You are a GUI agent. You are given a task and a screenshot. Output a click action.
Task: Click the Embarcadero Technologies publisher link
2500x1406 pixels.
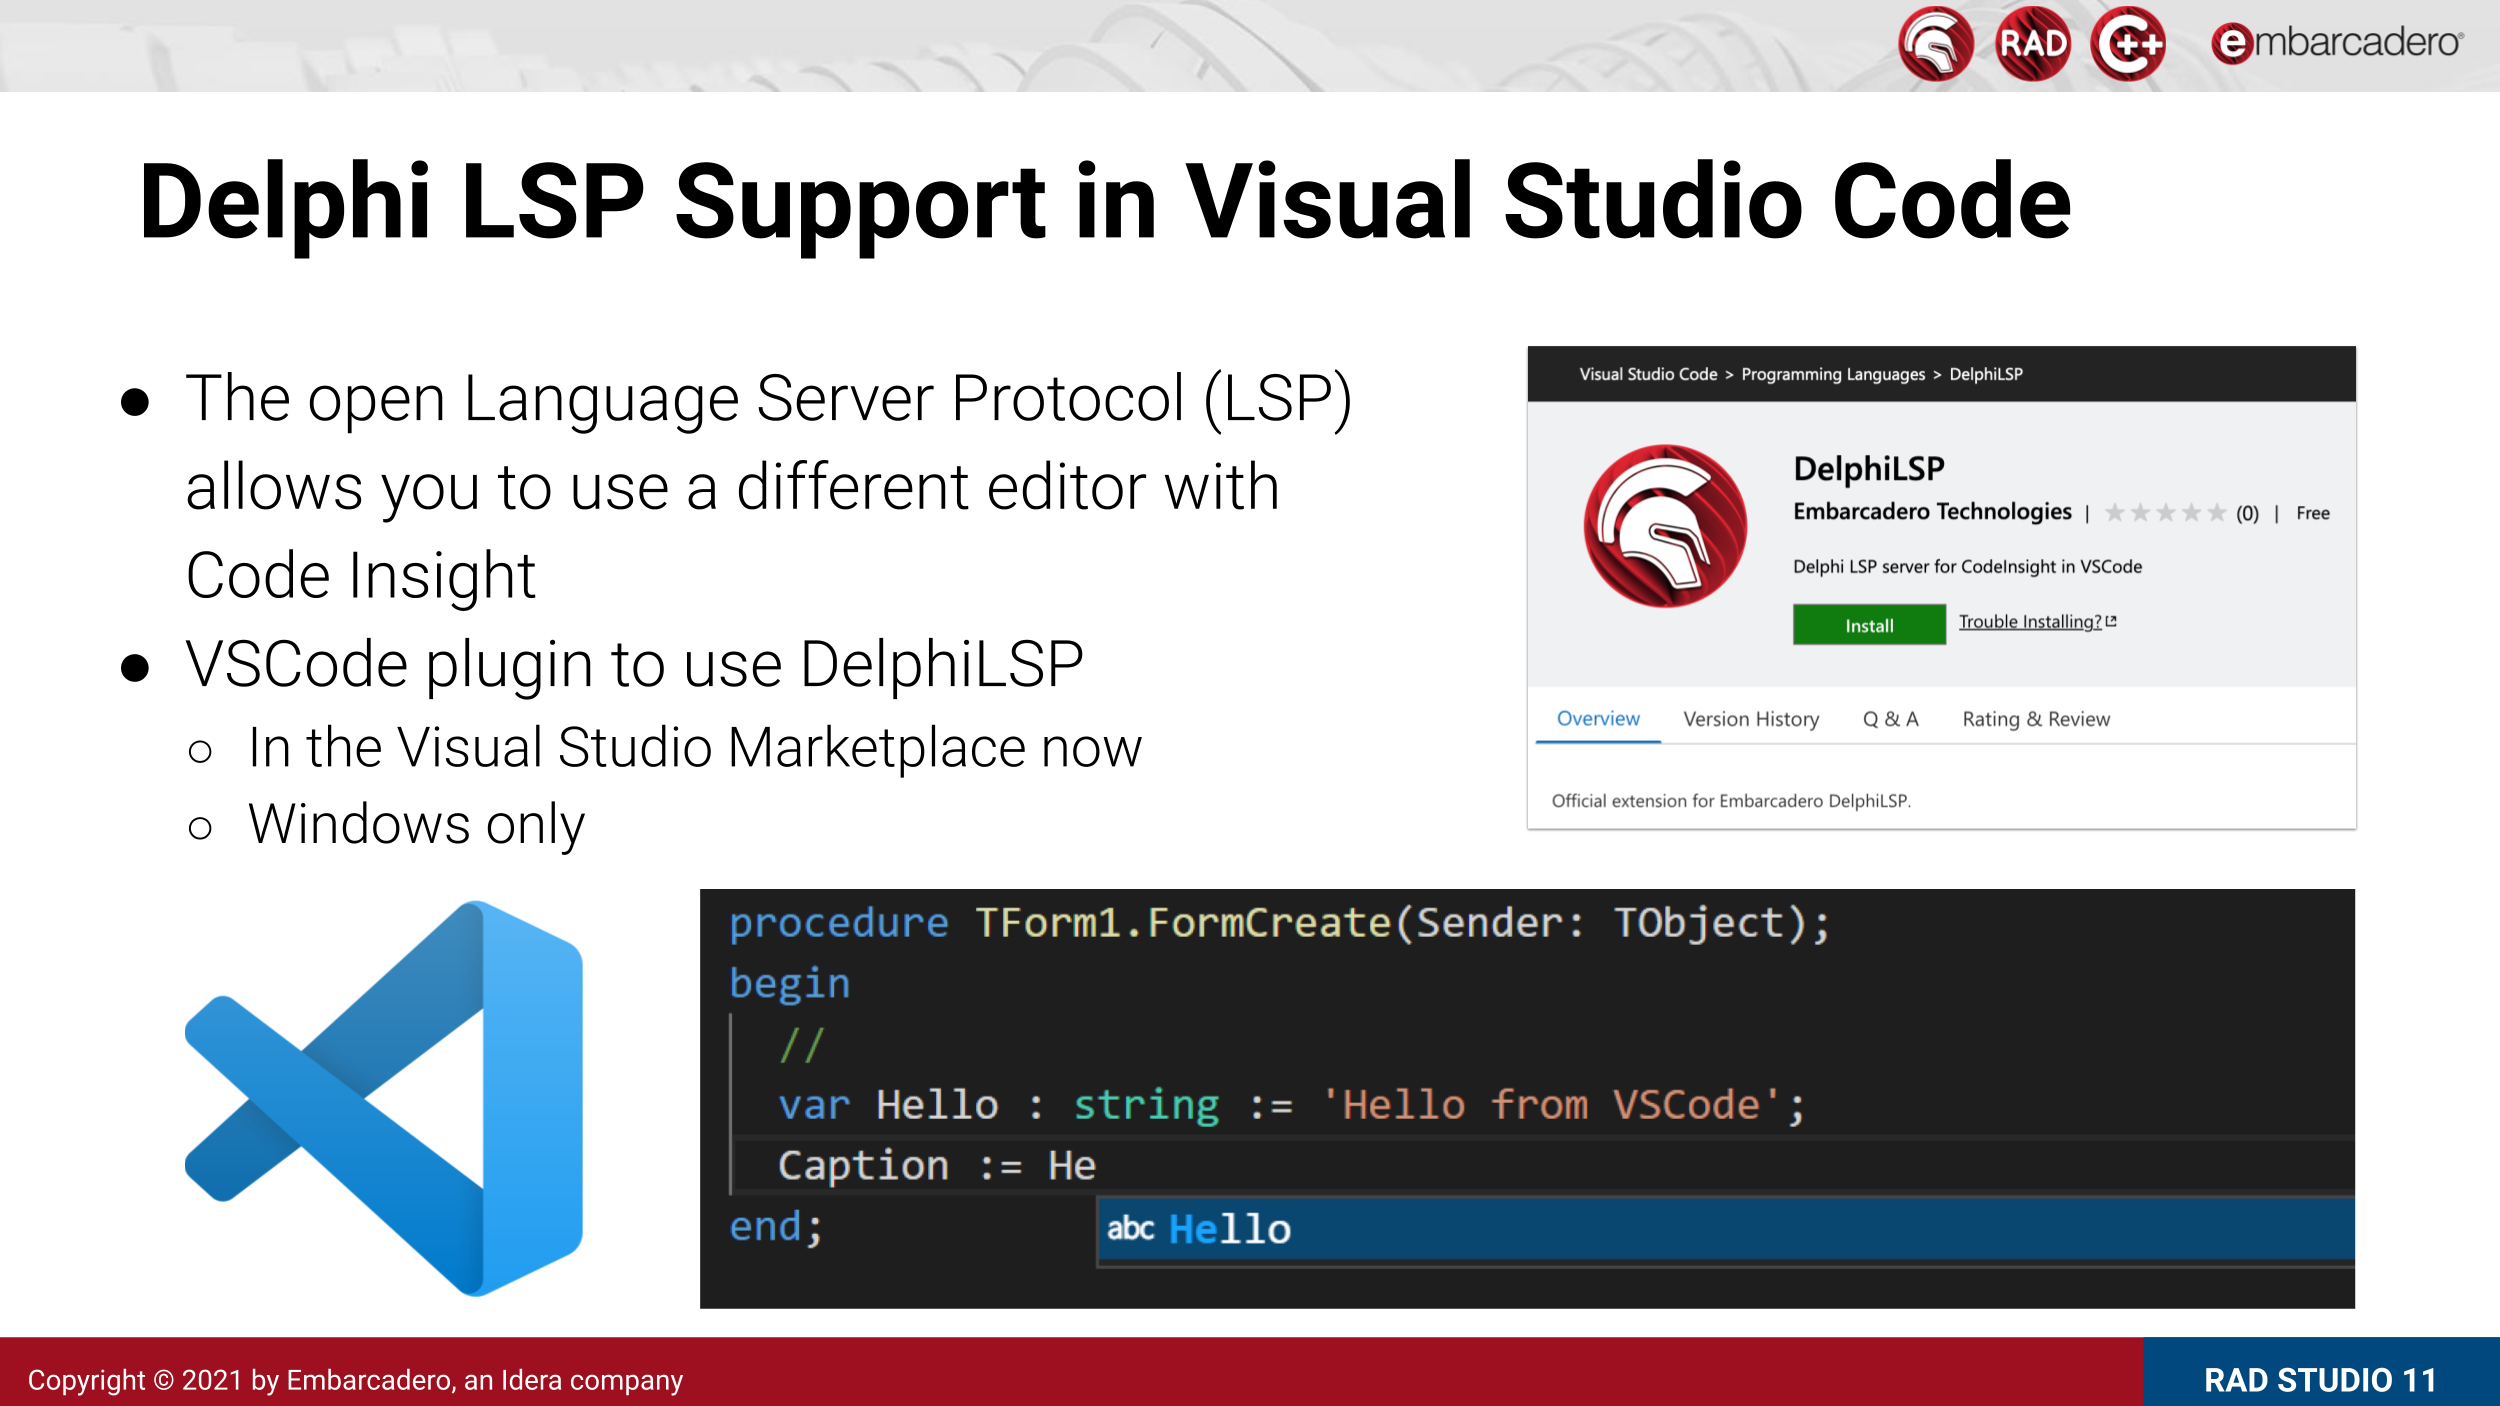[x=1931, y=512]
